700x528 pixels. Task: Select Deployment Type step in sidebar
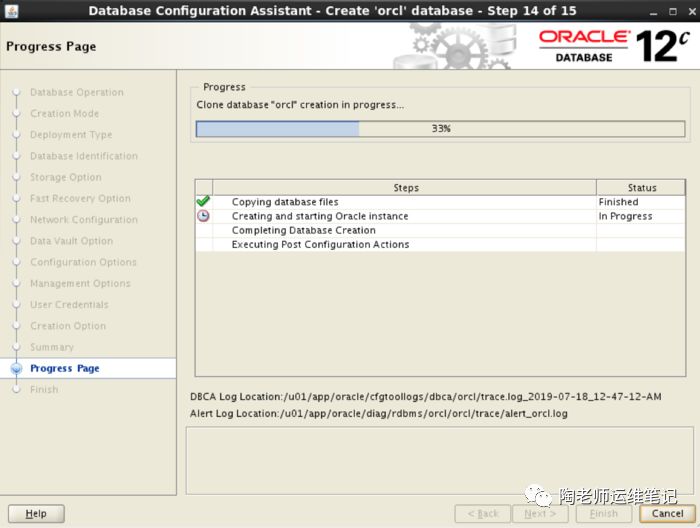(71, 135)
